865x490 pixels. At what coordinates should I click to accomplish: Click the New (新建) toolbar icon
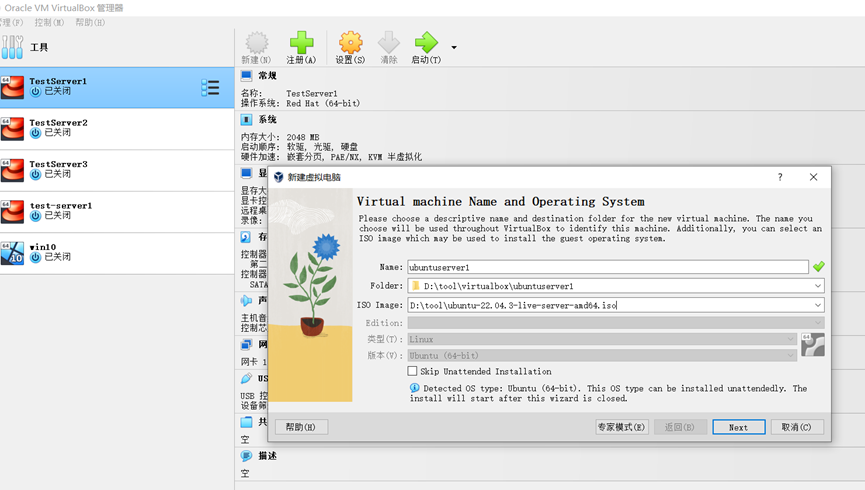257,43
